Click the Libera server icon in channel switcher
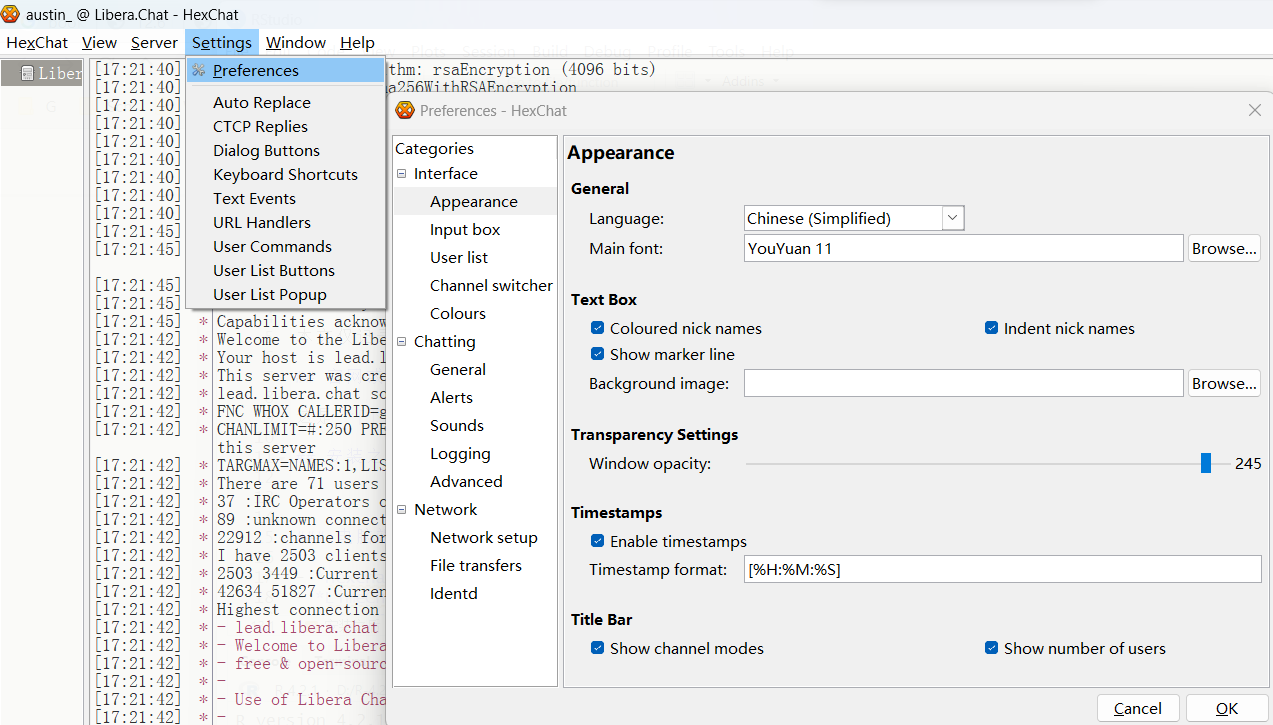Image resolution: width=1273 pixels, height=725 pixels. (27, 73)
